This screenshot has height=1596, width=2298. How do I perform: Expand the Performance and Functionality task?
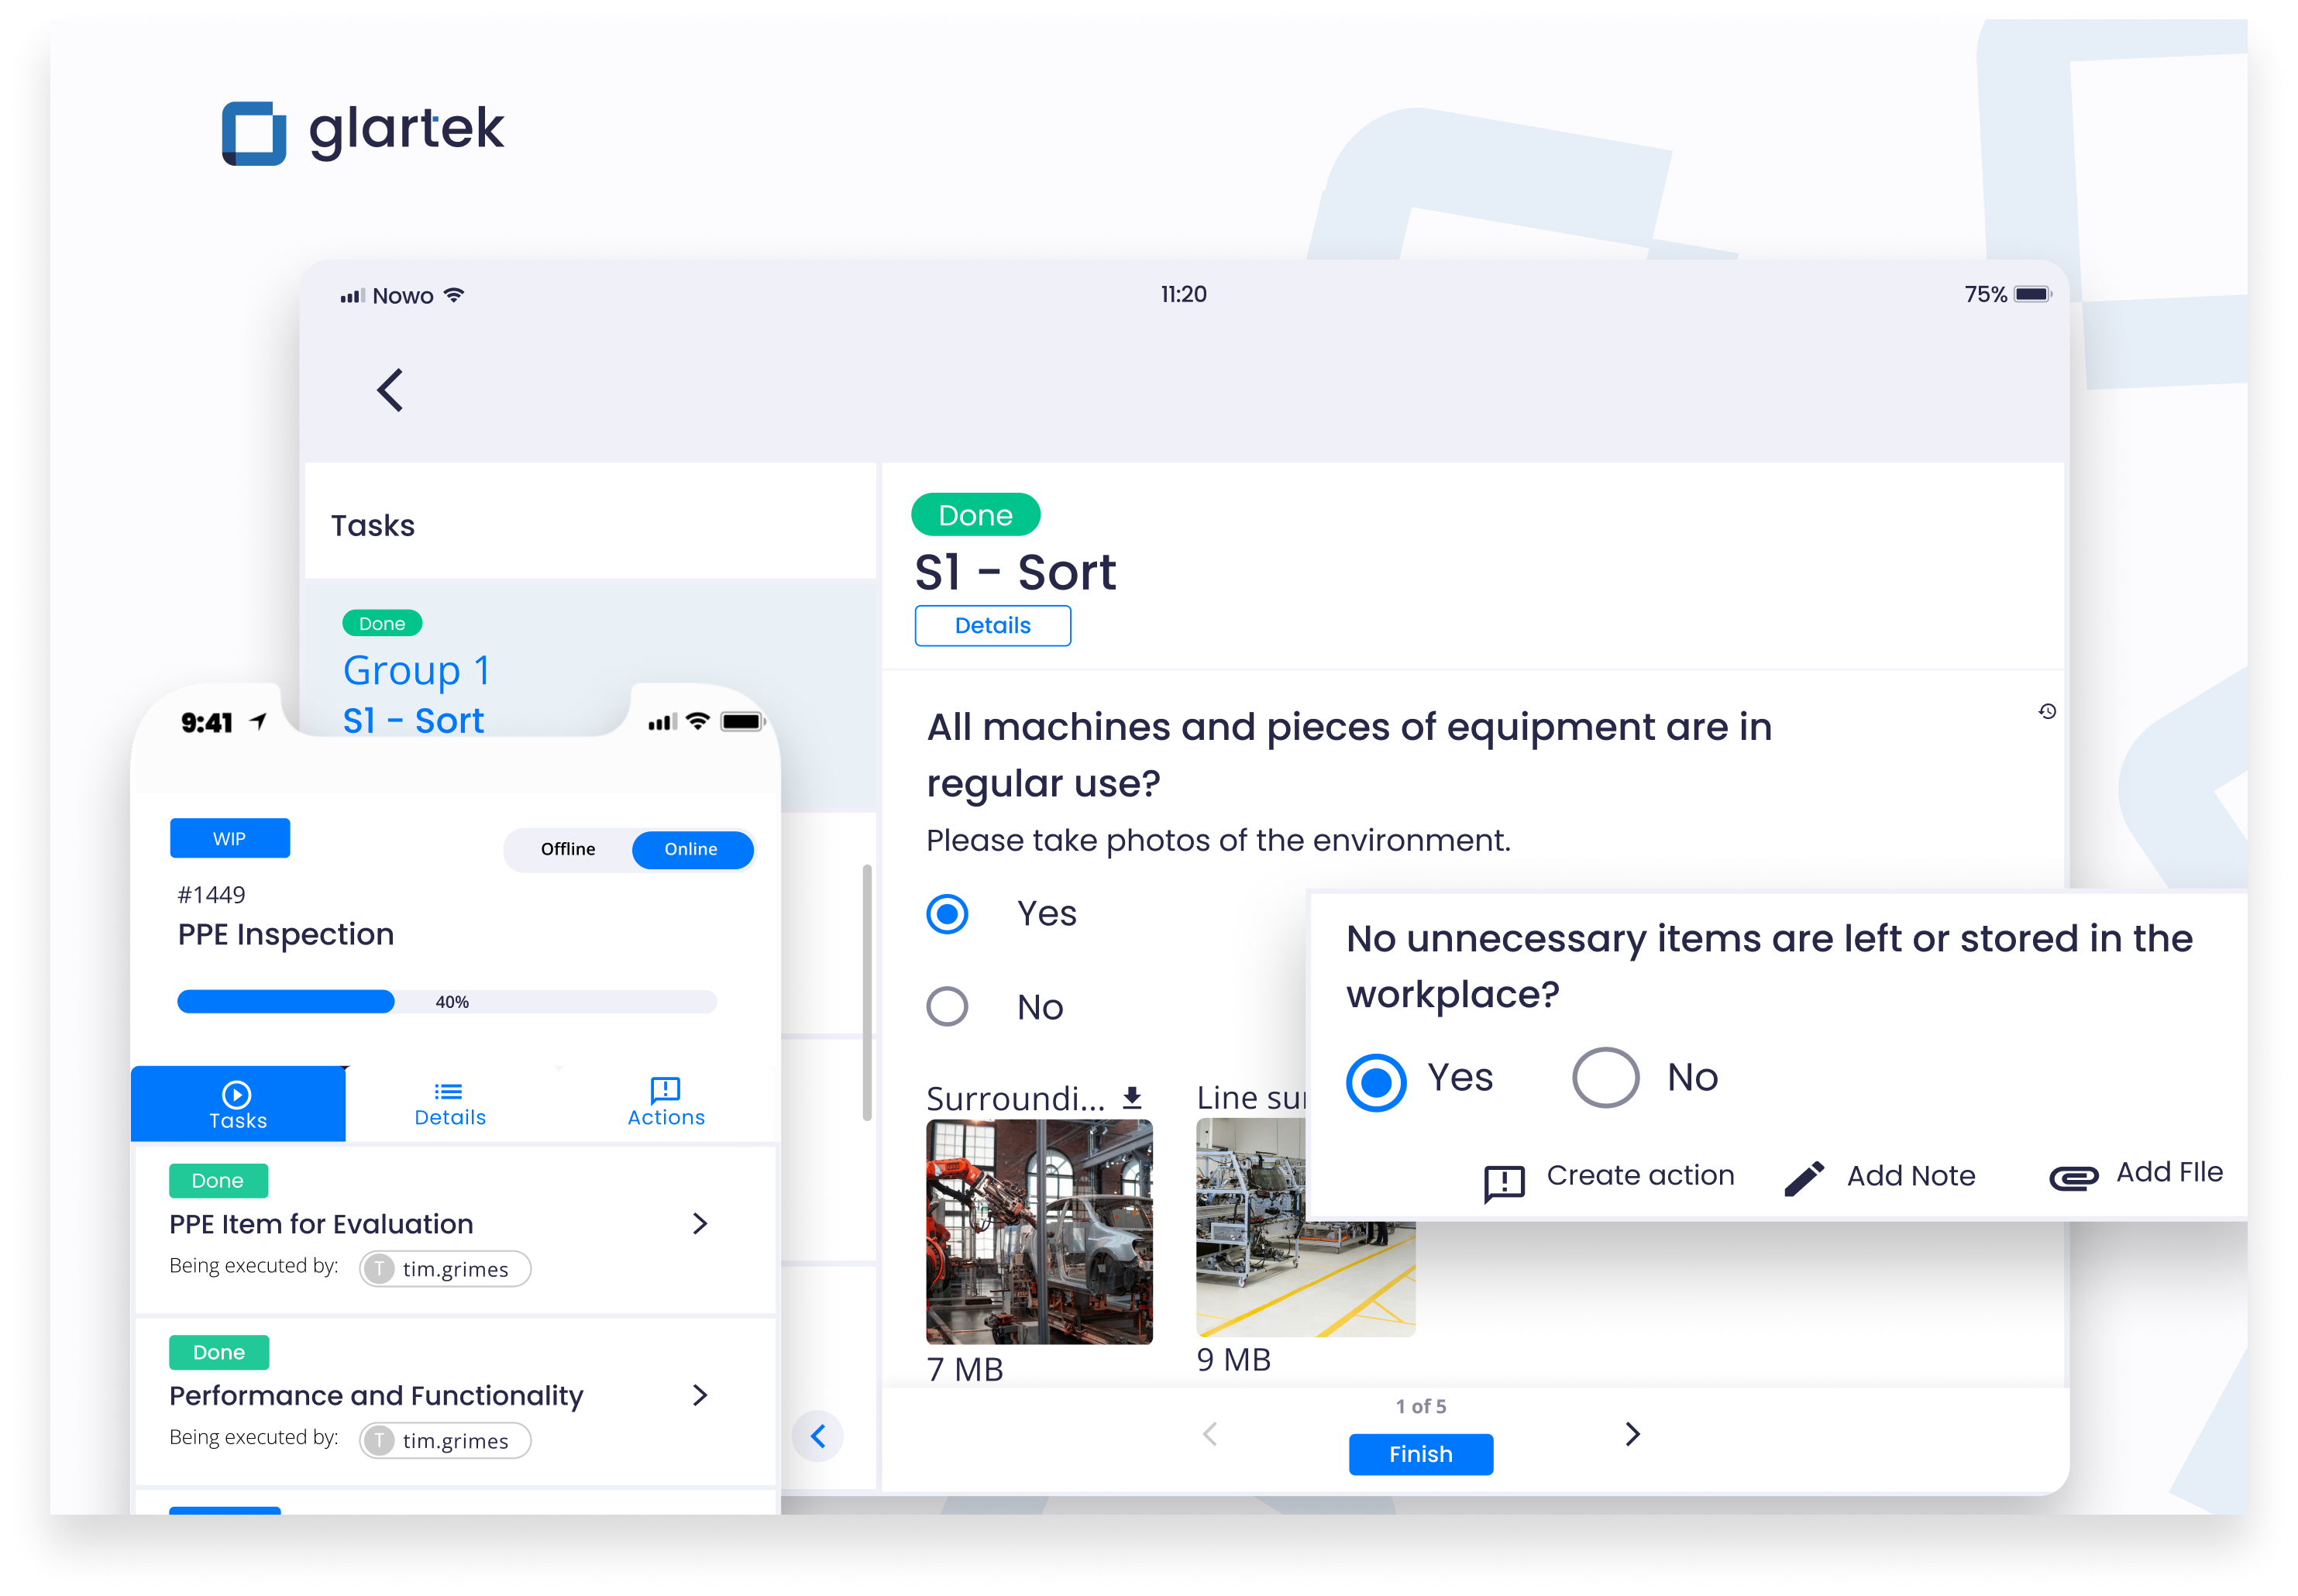coord(699,1395)
